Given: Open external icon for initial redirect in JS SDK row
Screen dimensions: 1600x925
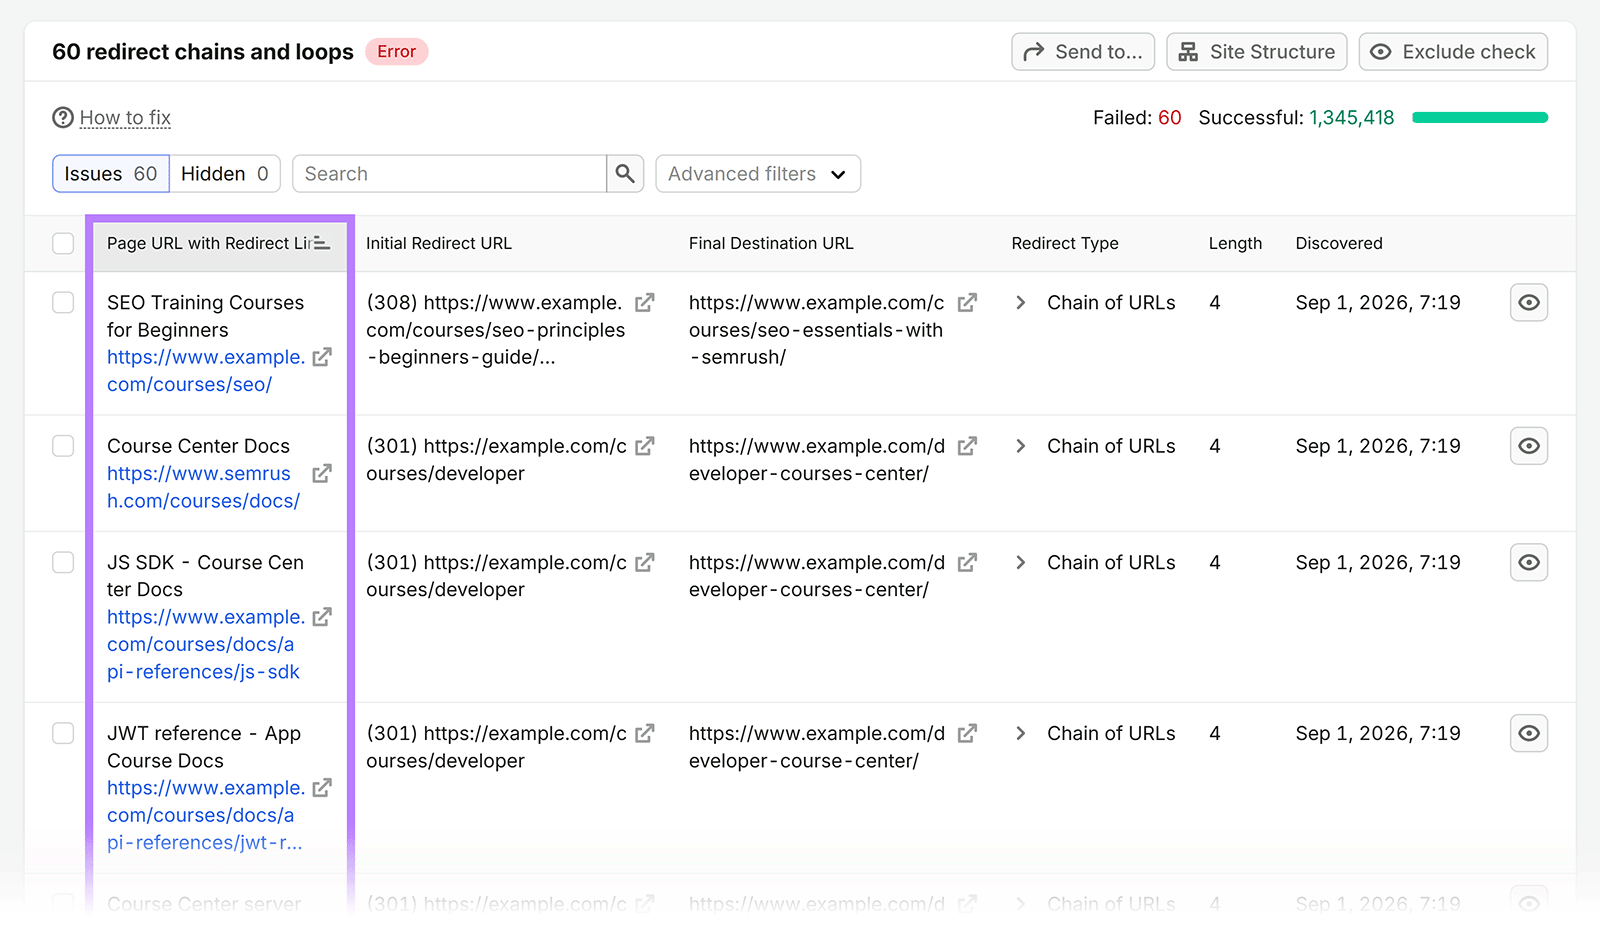Looking at the screenshot, I should (645, 562).
